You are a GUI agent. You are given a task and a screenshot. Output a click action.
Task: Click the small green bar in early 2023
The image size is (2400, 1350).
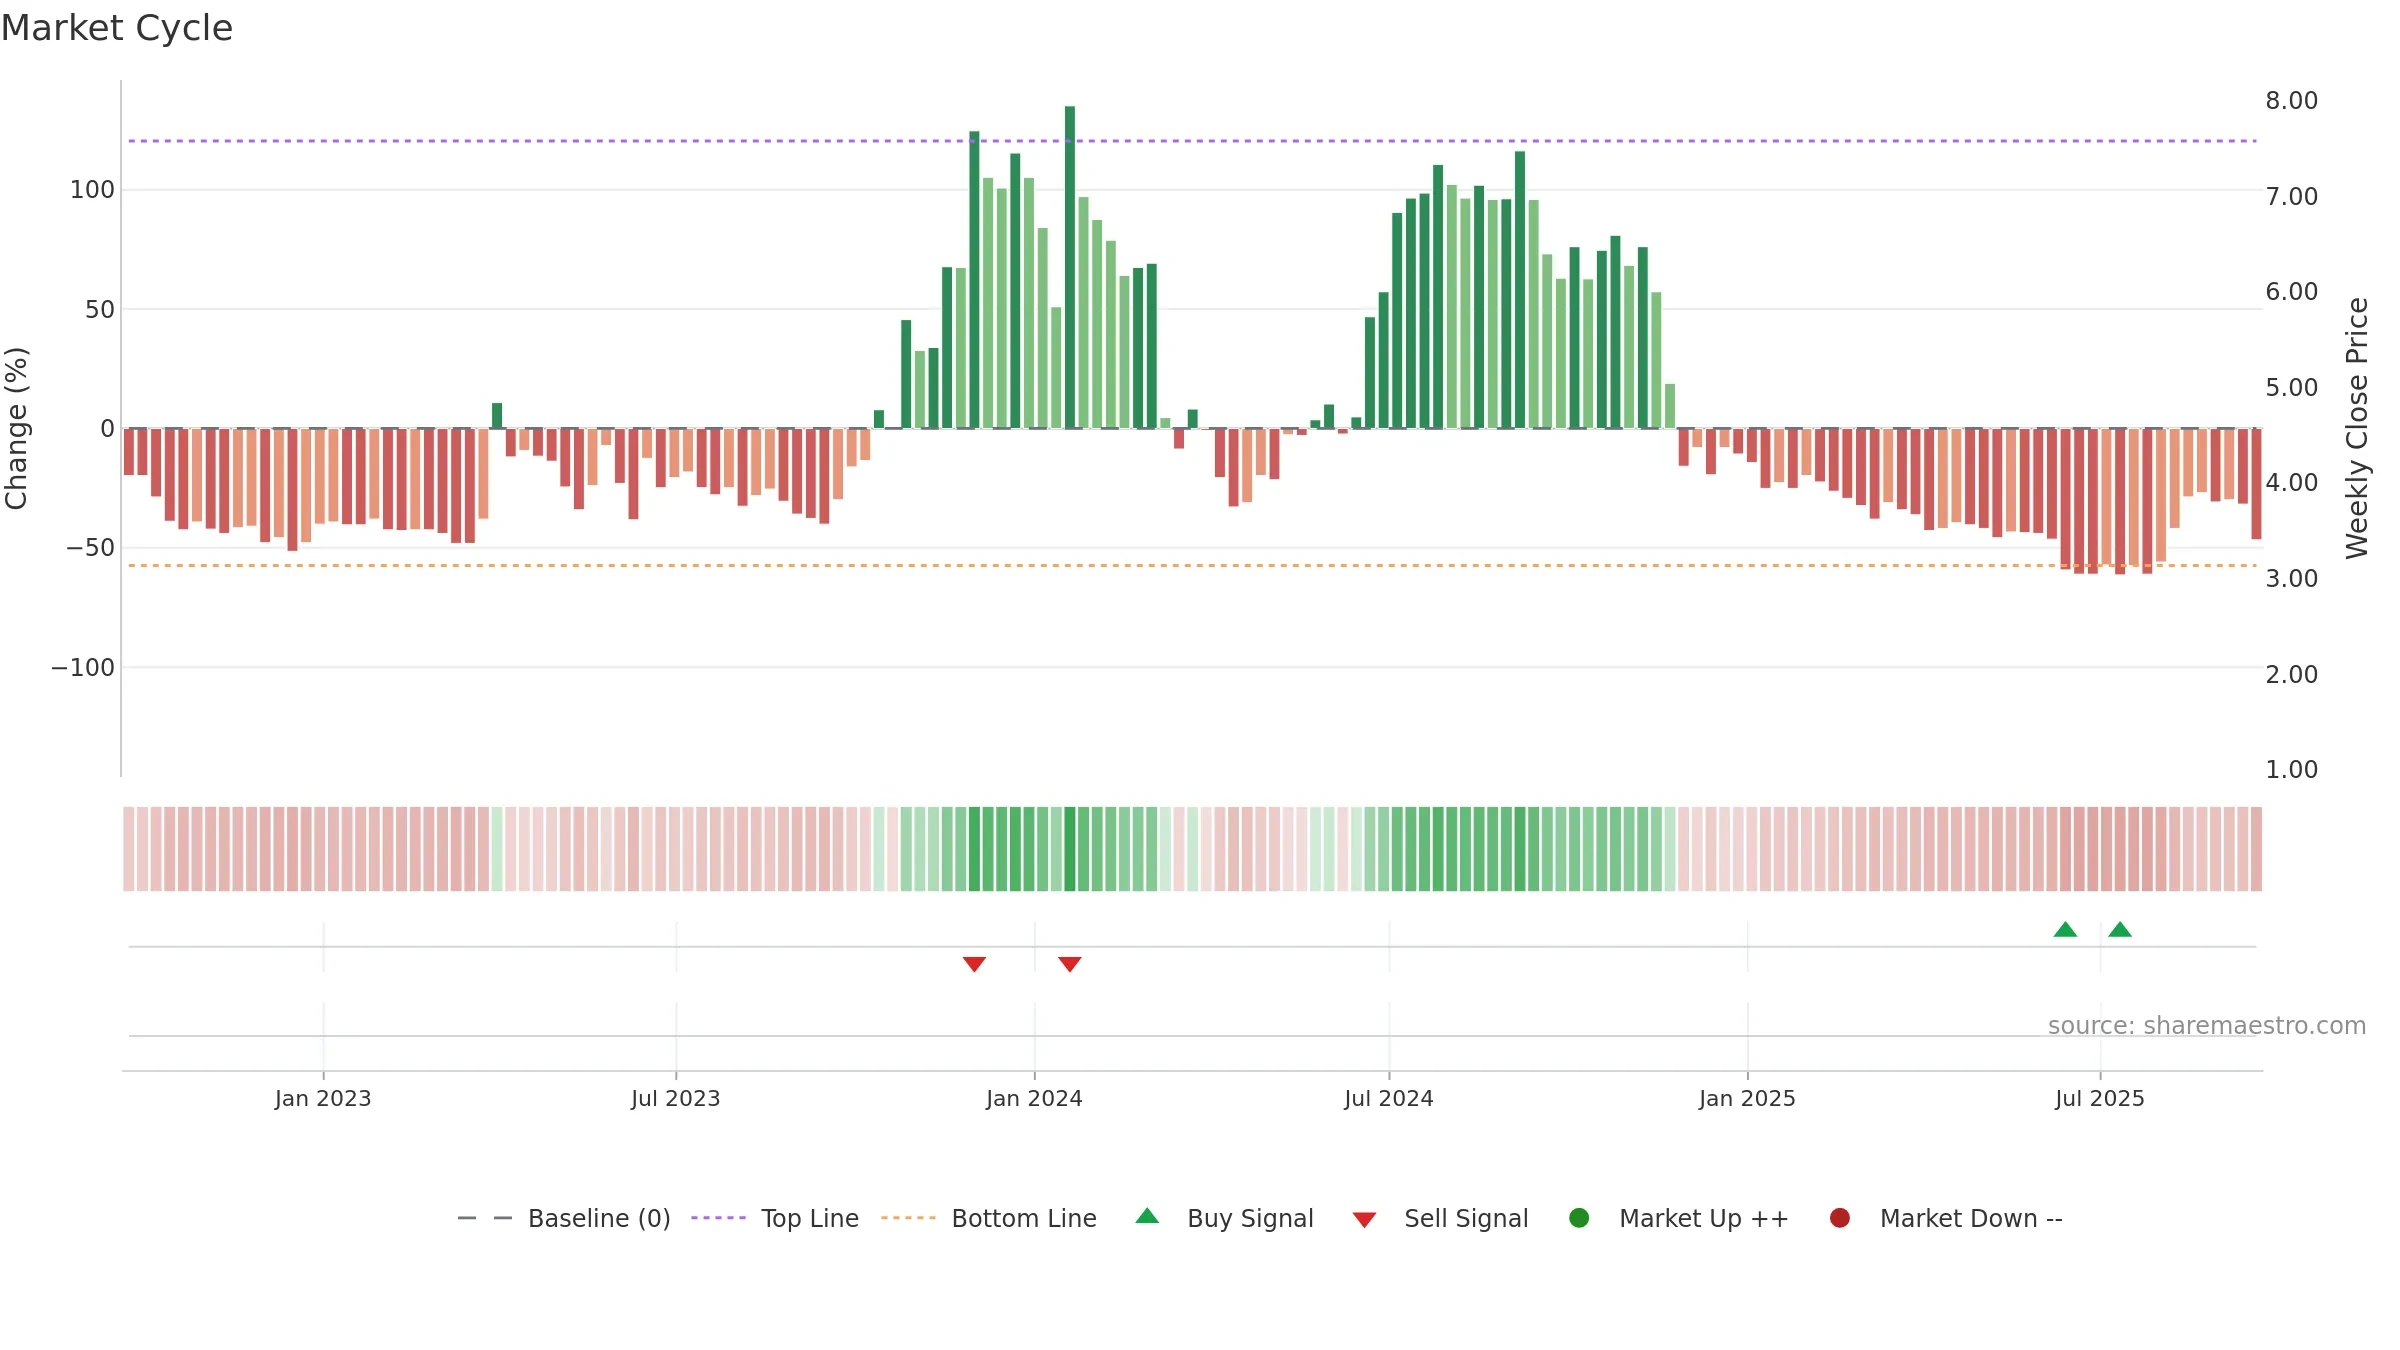(497, 416)
